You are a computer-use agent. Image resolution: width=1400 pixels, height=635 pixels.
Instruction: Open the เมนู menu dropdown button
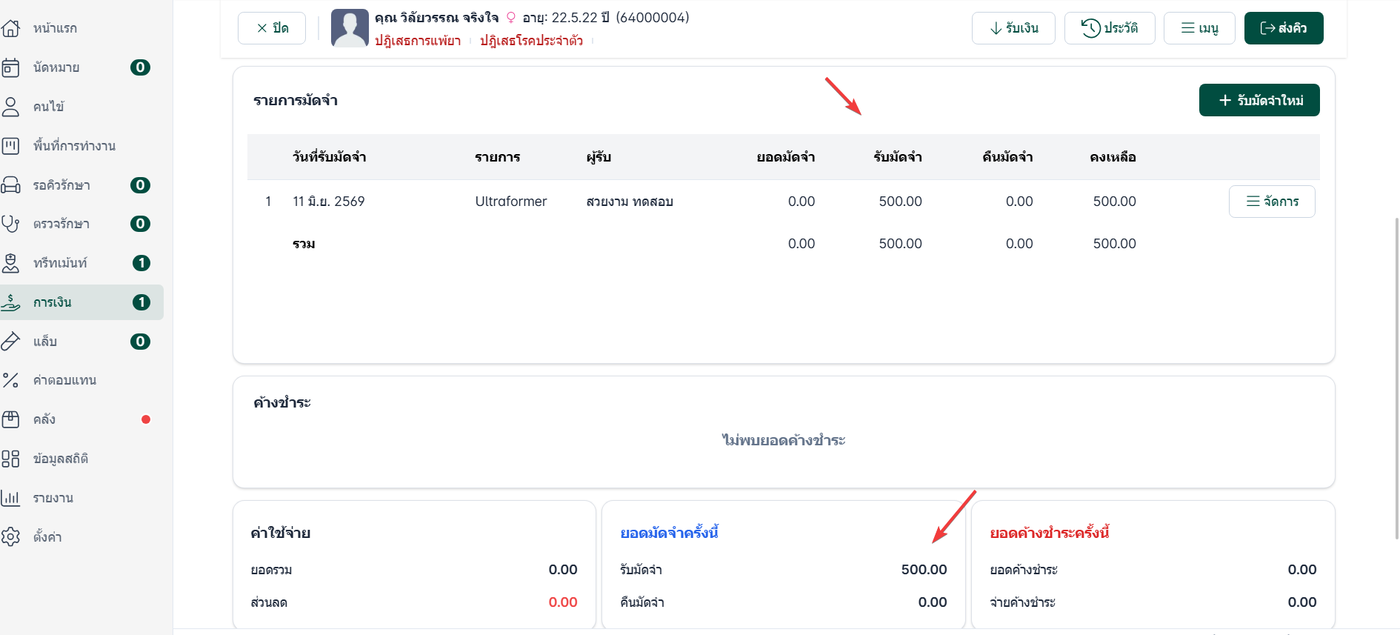[x=1200, y=28]
